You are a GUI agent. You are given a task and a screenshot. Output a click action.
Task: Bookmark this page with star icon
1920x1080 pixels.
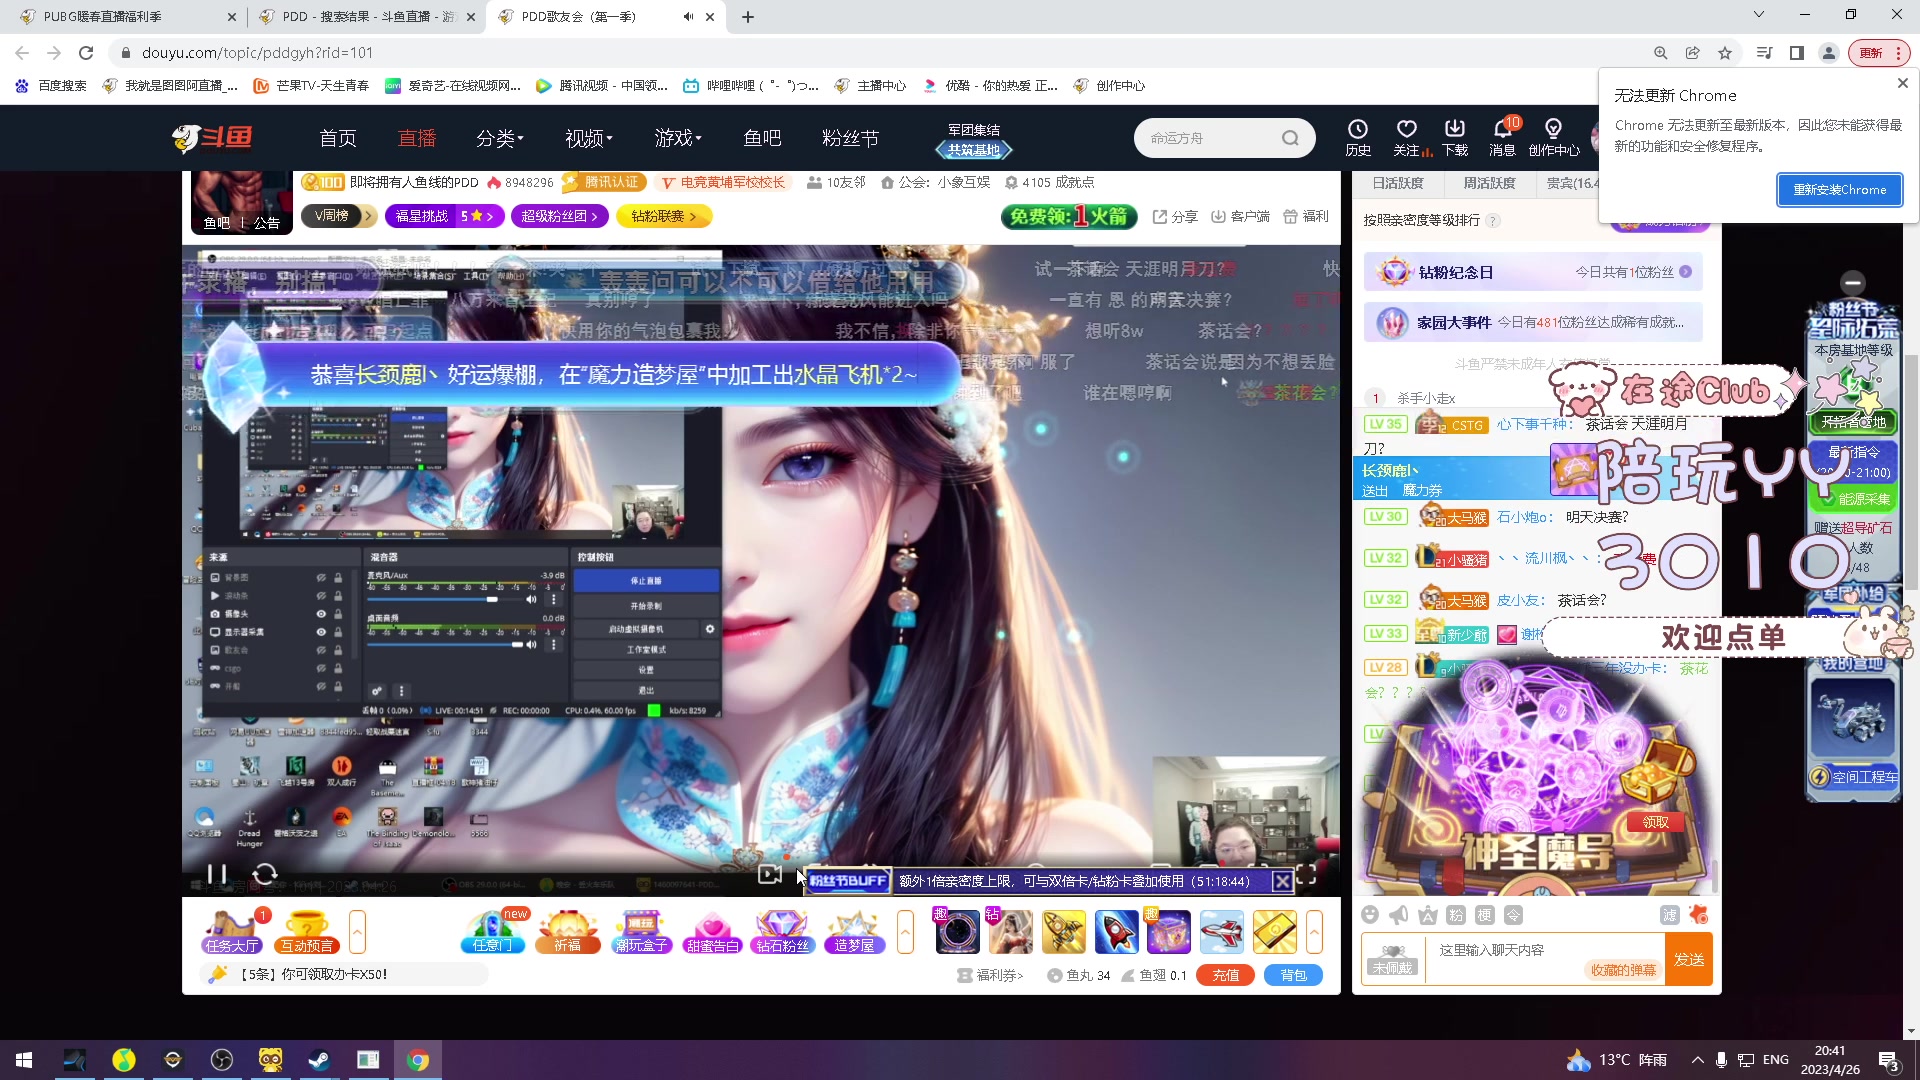pos(1725,53)
